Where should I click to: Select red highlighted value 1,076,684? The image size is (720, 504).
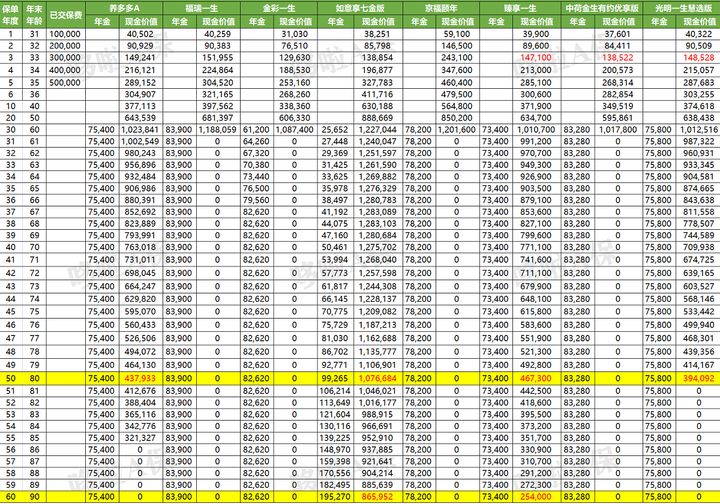point(377,379)
